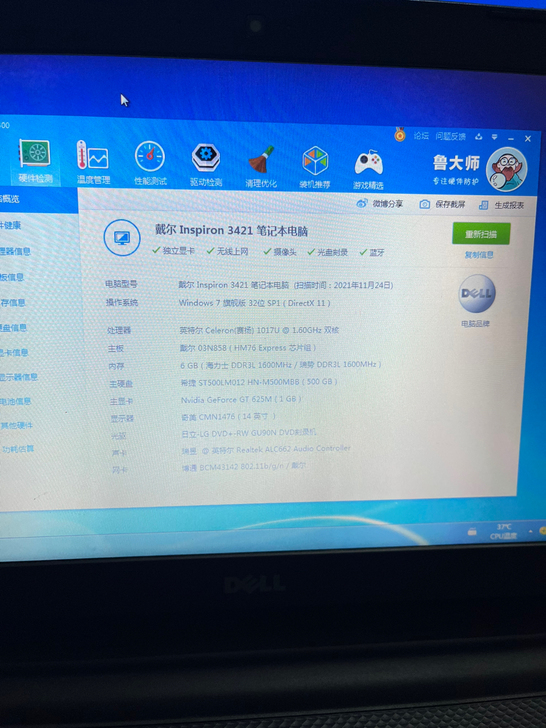The image size is (546, 728).
Task: Click the scan date 2021年11月24日 text
Action: pyautogui.click(x=364, y=285)
